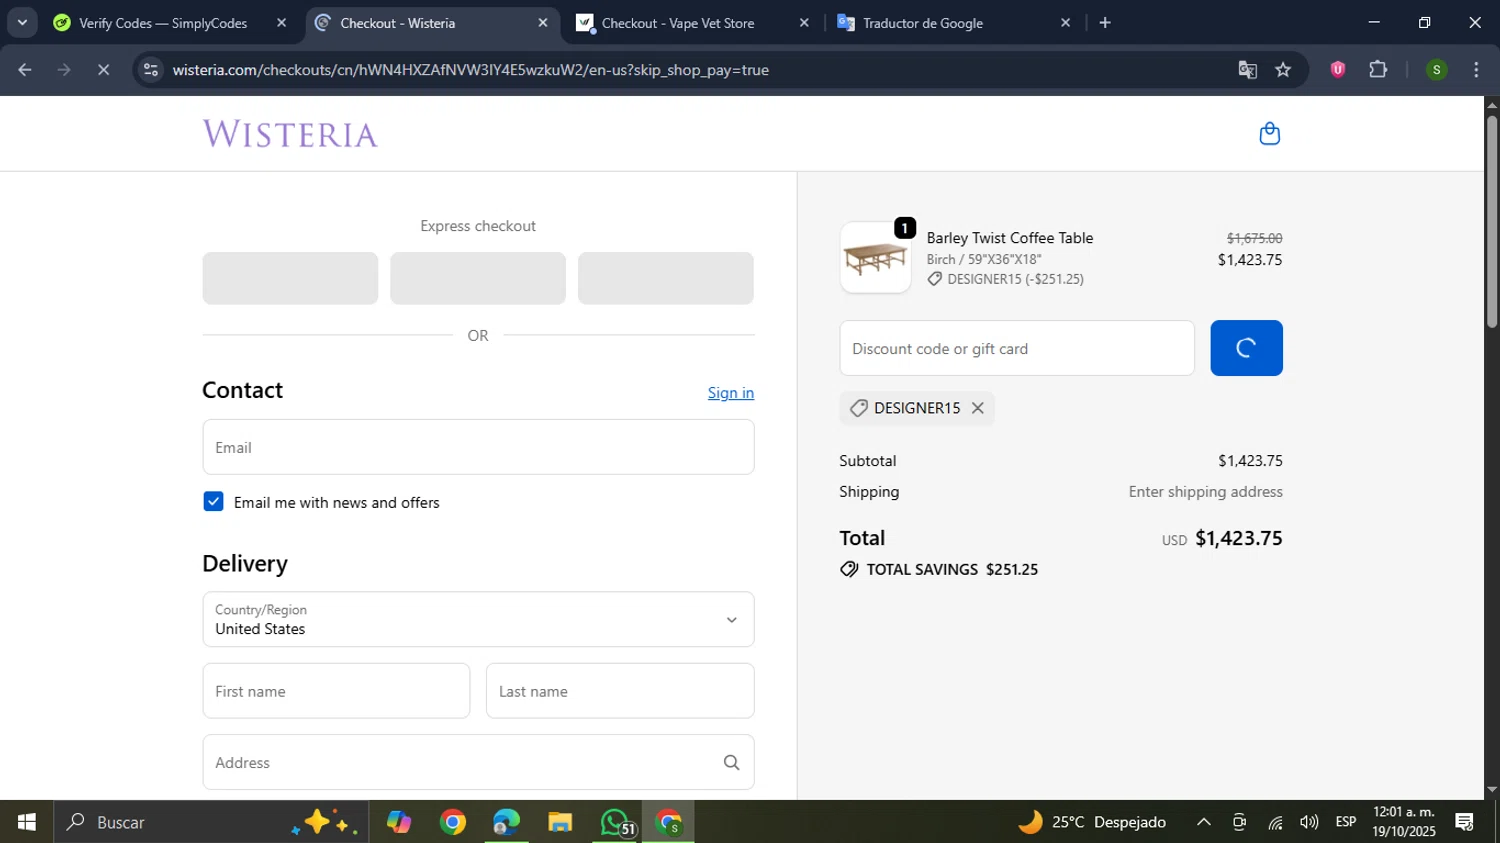Image resolution: width=1500 pixels, height=843 pixels.
Task: Open the volume speaker icon
Action: point(1309,822)
